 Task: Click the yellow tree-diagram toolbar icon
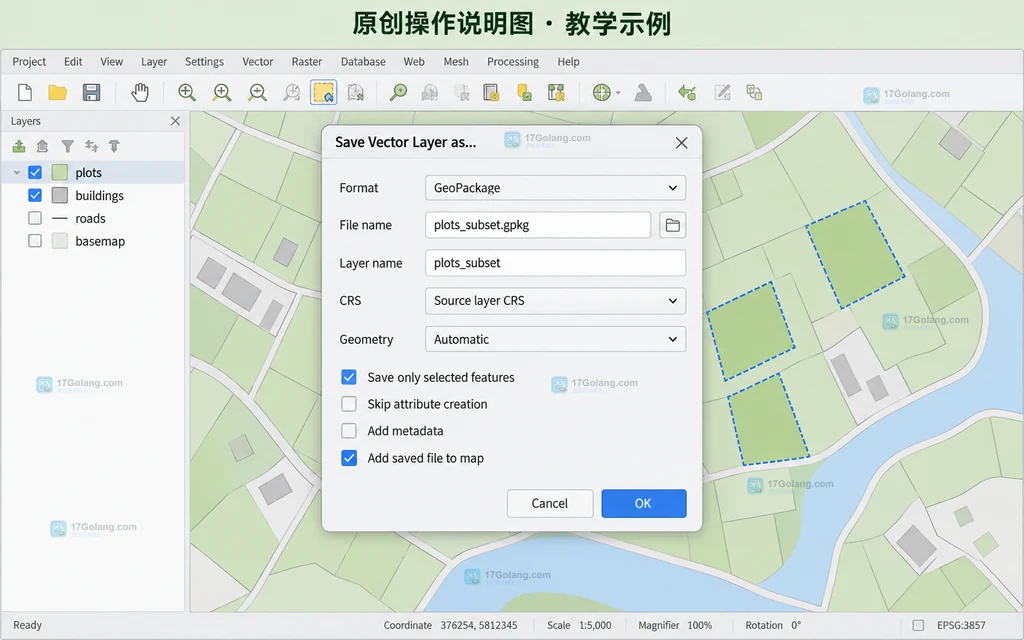tap(556, 93)
